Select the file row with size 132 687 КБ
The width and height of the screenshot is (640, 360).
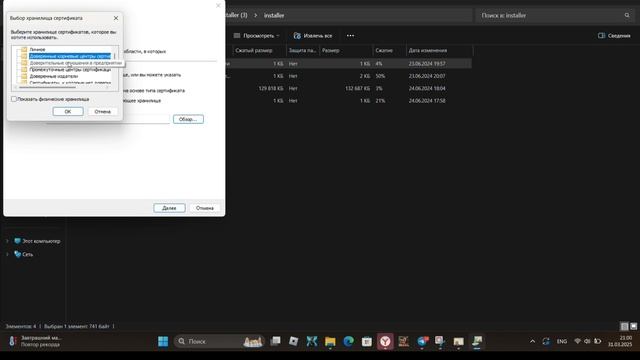click(x=349, y=88)
